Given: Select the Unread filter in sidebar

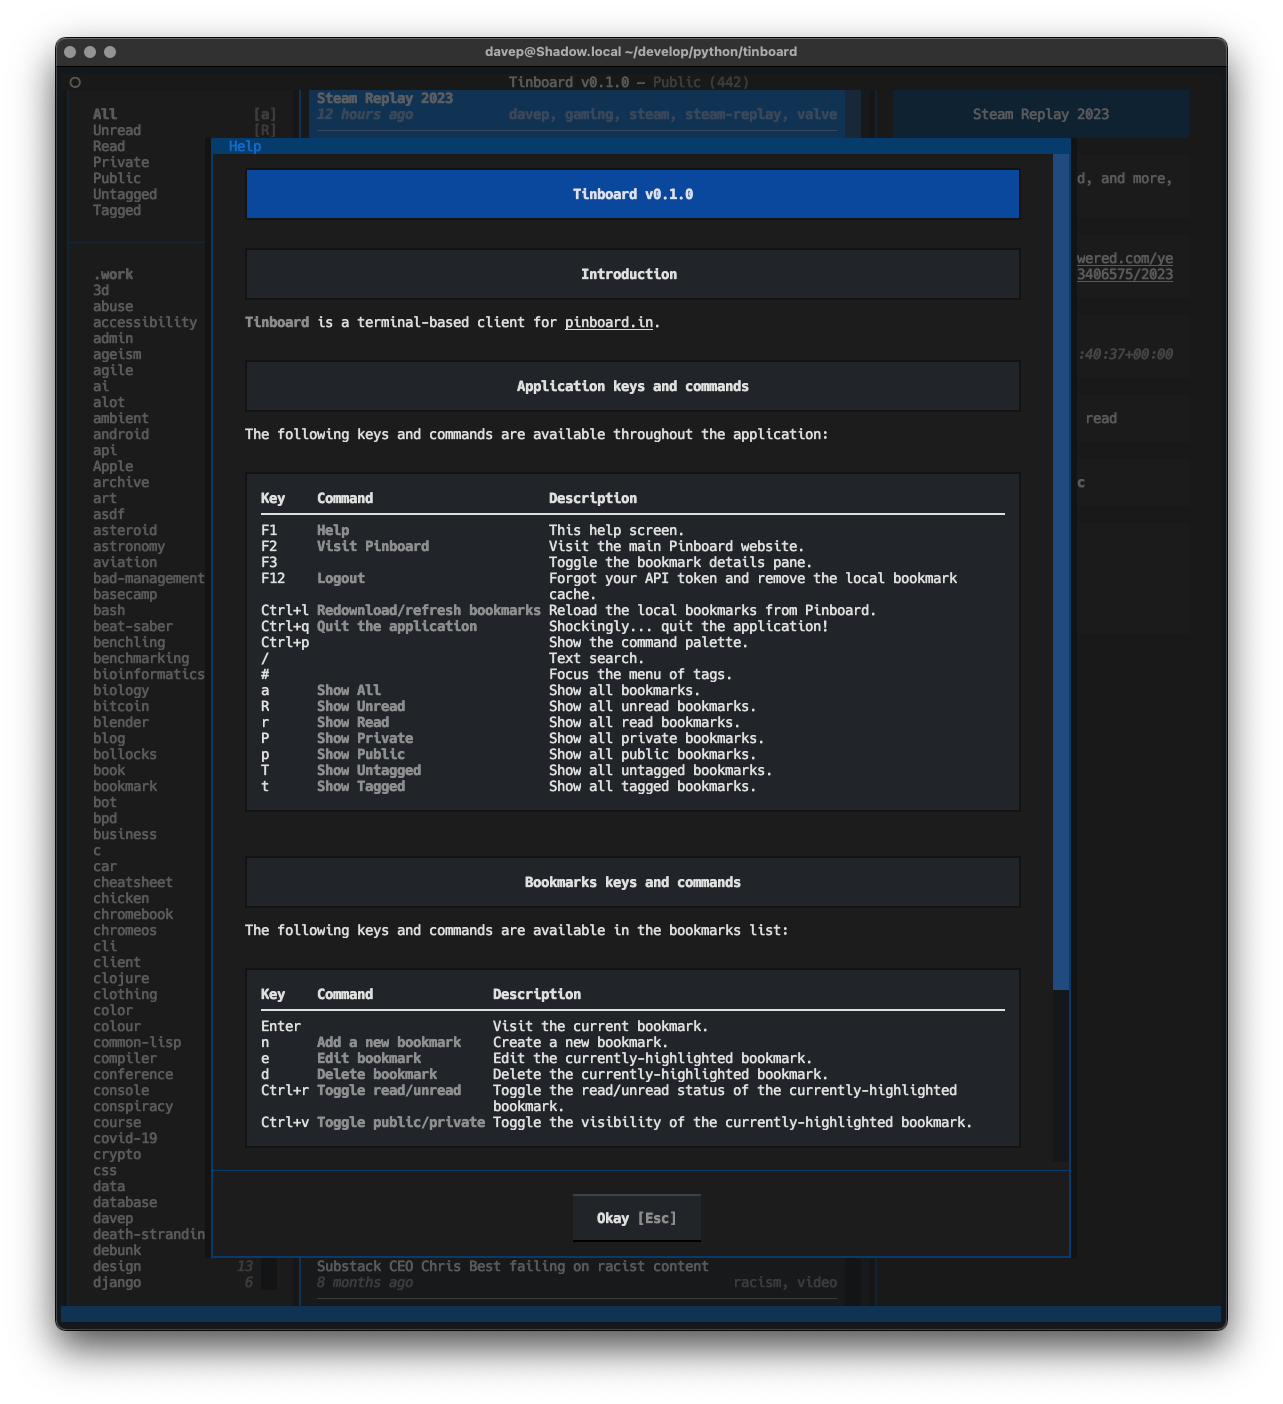Looking at the screenshot, I should pyautogui.click(x=117, y=130).
